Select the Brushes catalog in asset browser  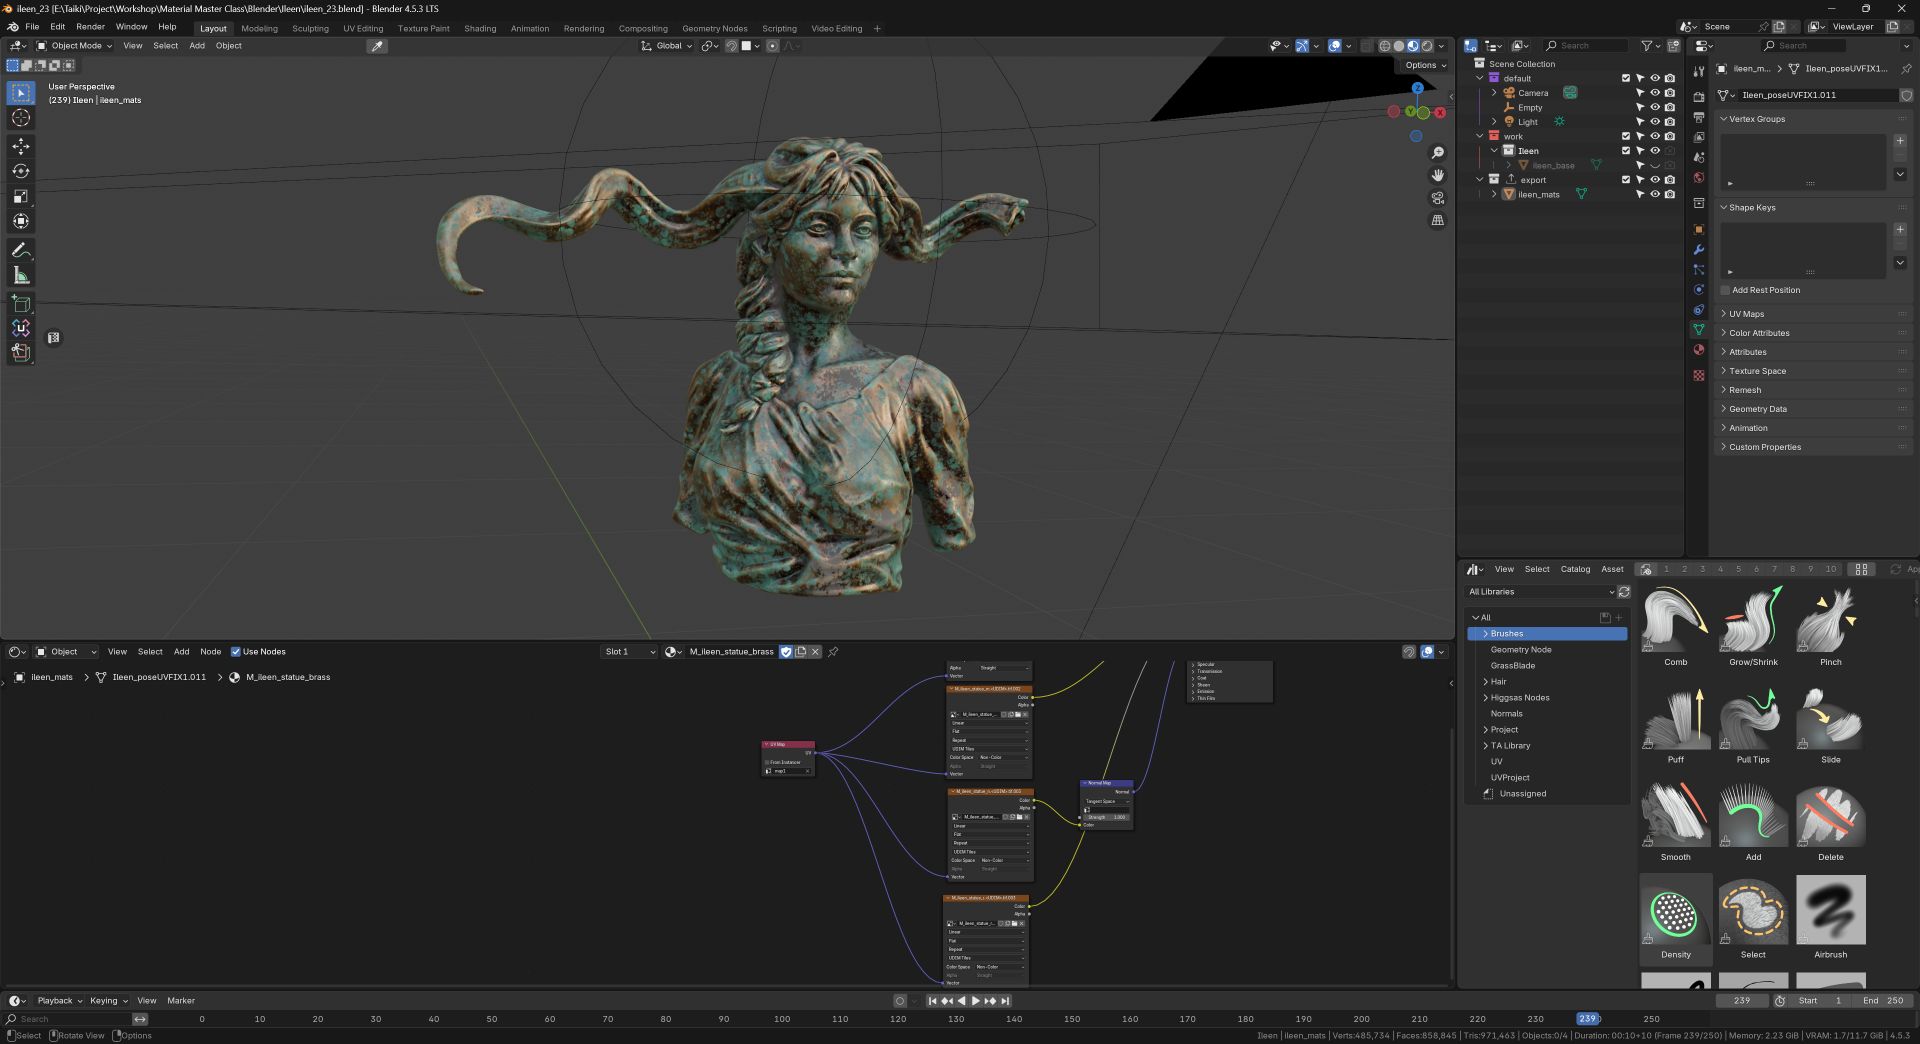(1507, 634)
